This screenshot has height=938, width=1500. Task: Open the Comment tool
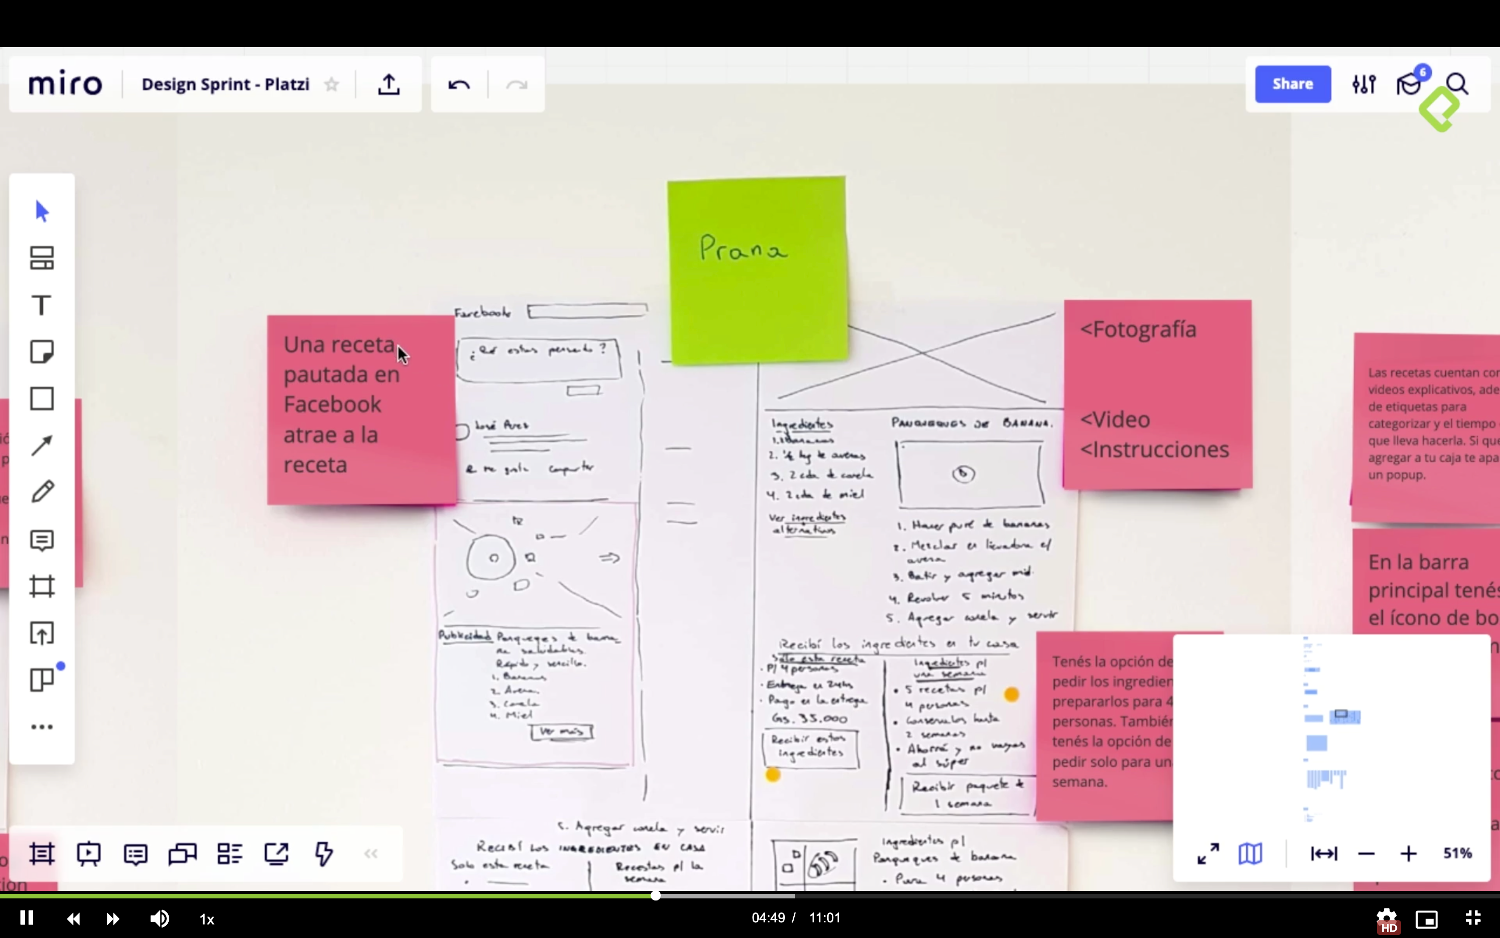42,540
